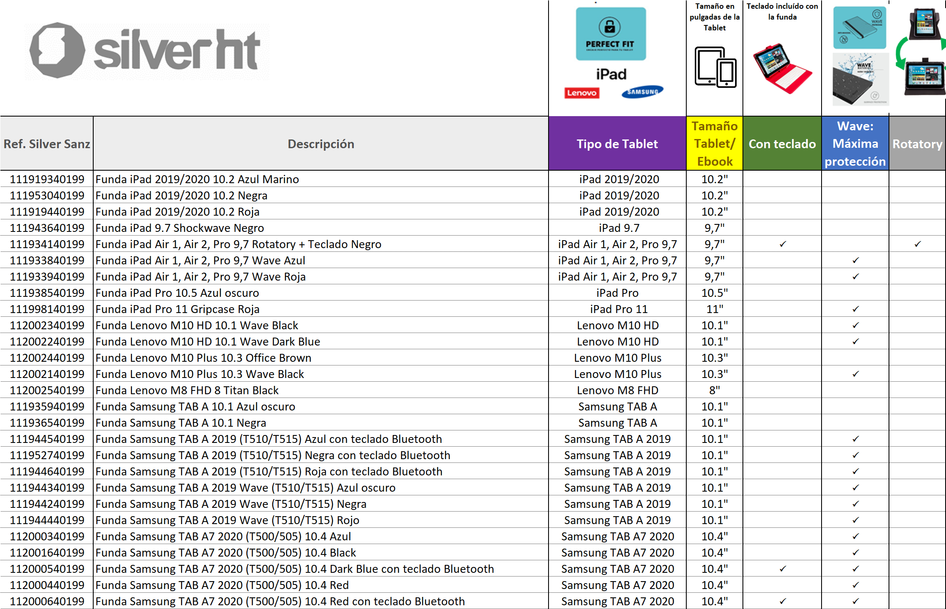Click the Wave water-splash keyboard image
This screenshot has width=946, height=609.
point(860,79)
